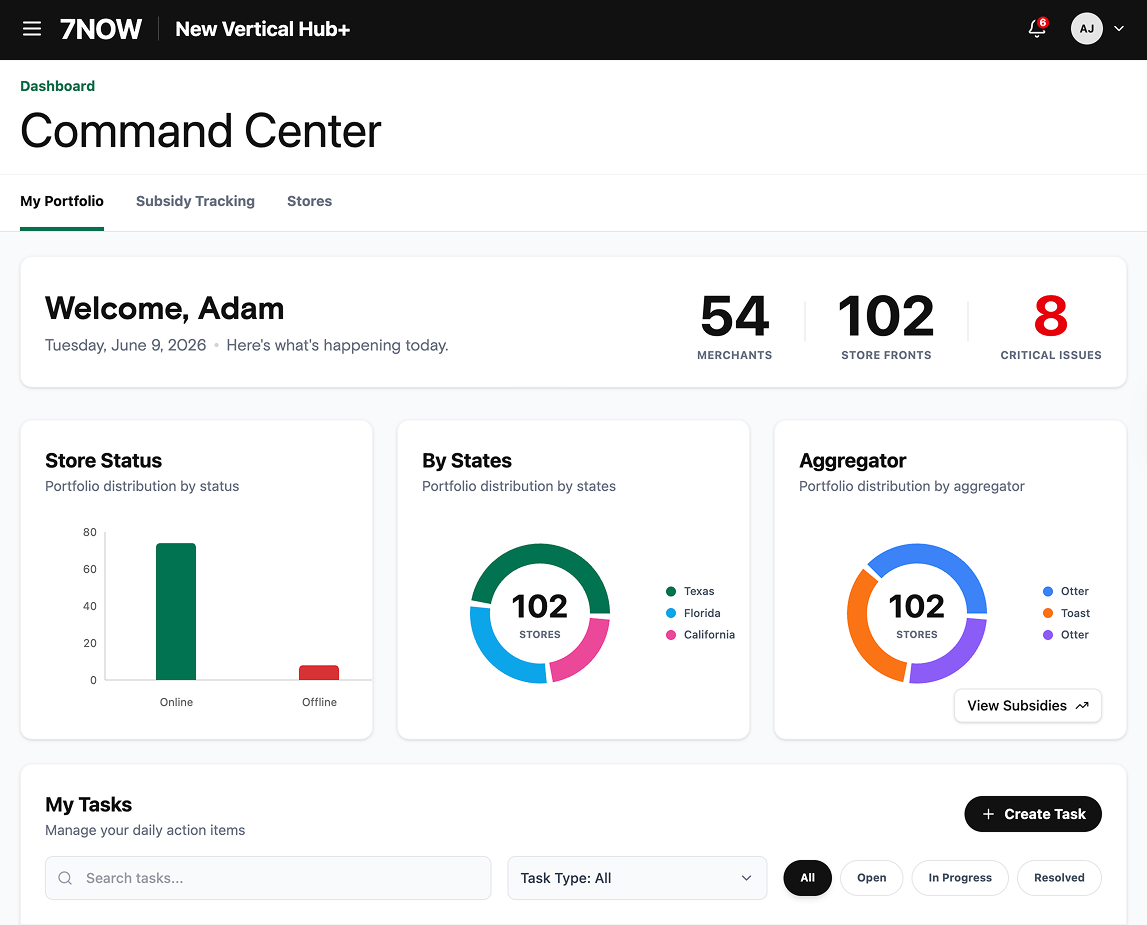Screen dimensions: 1147x925
Task: Click the Dashboard breadcrumb link
Action: 57,86
